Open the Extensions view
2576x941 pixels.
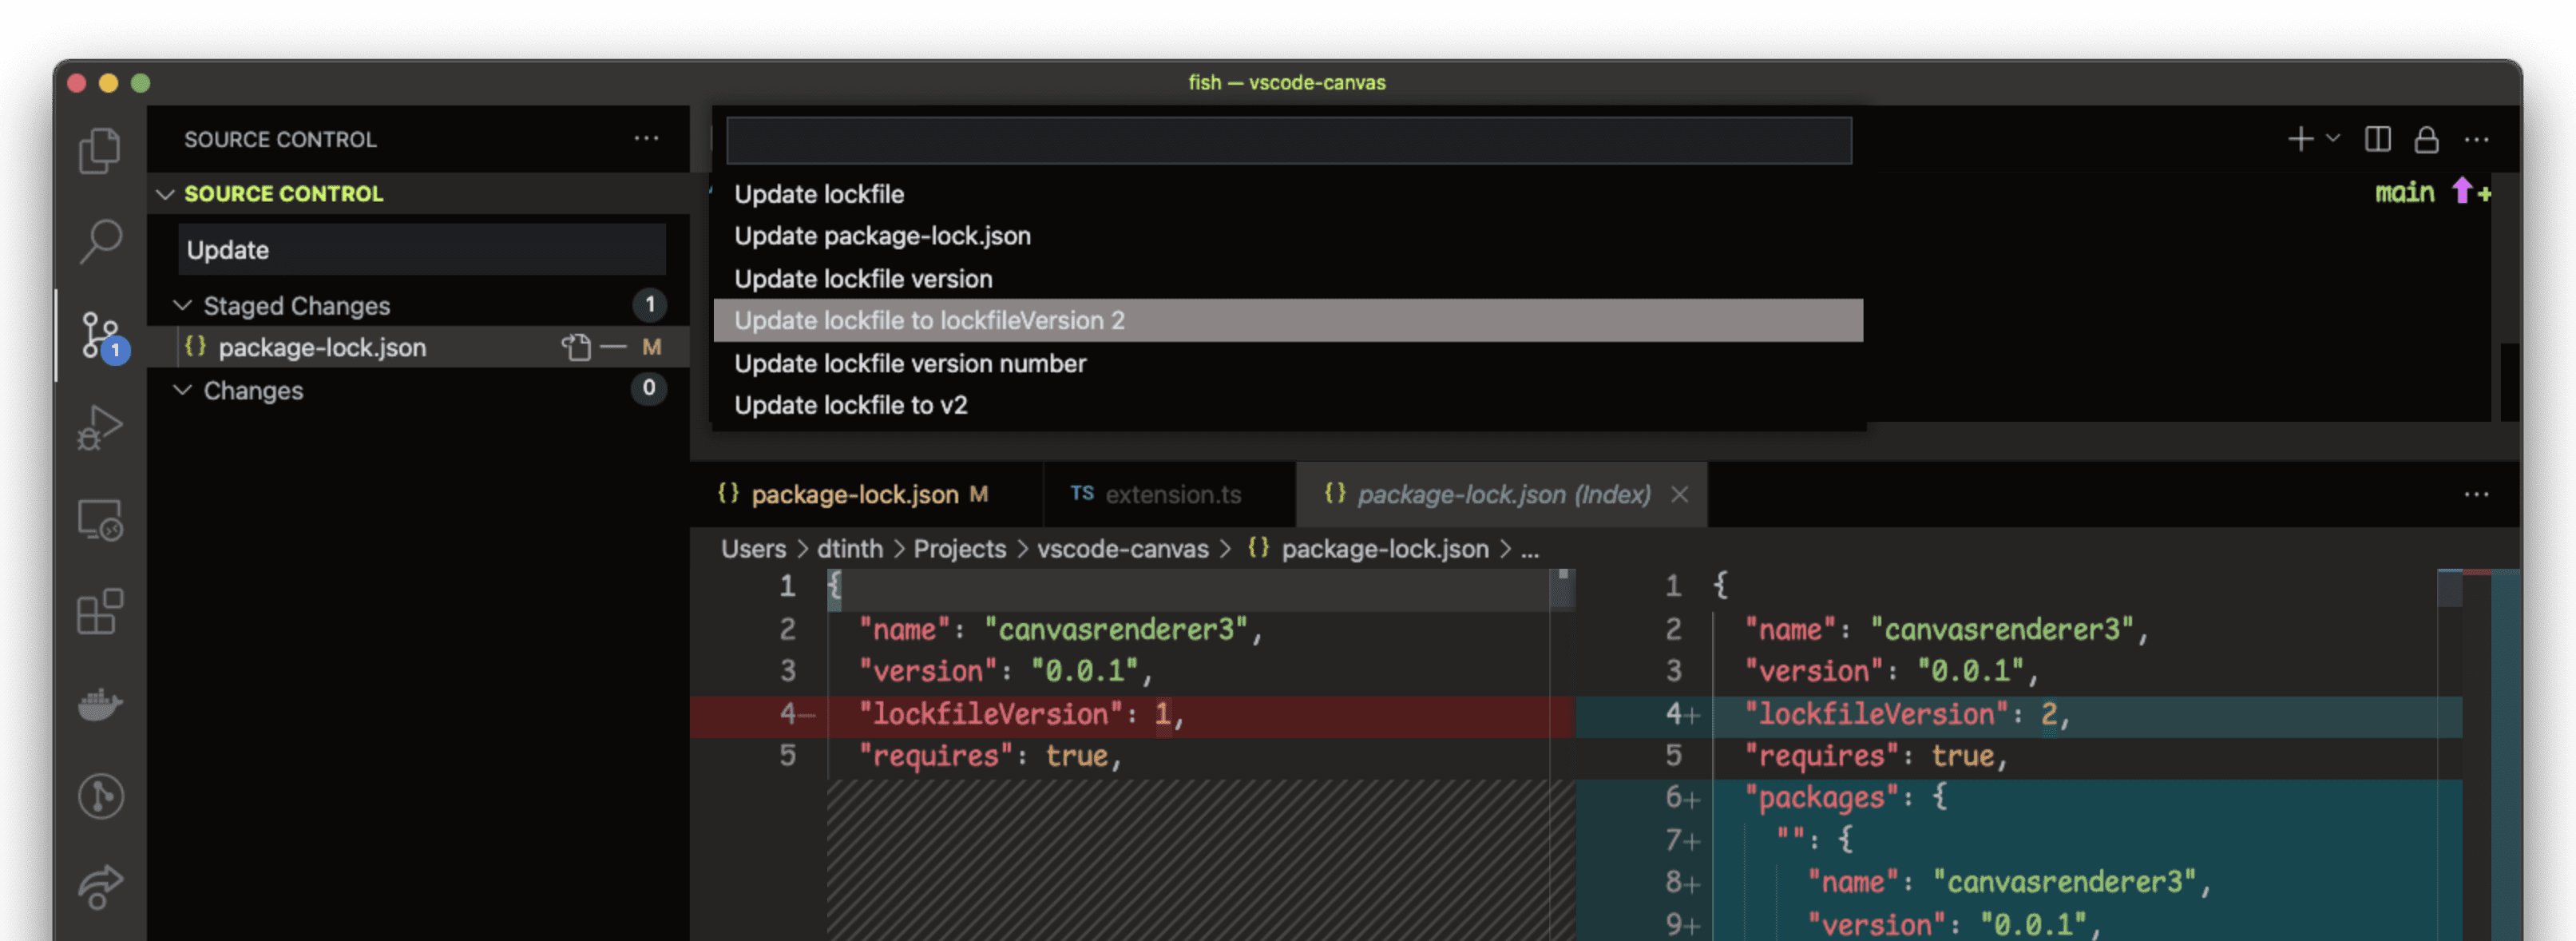click(100, 611)
